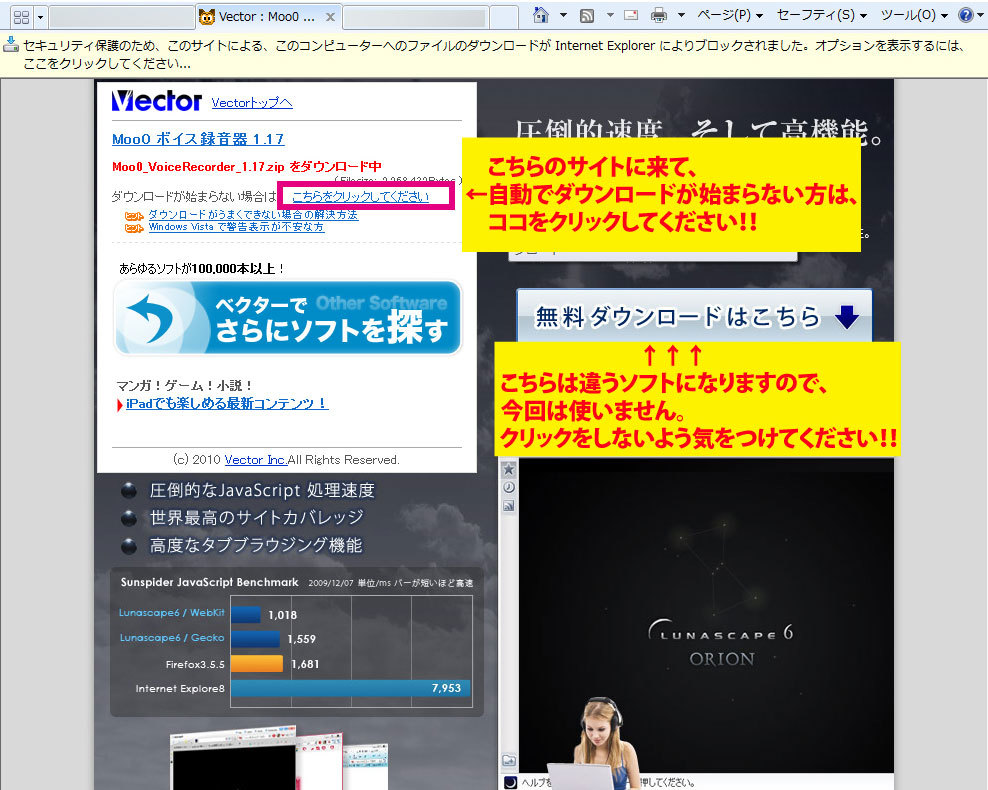Open ダウンロードがうまくできない場合の解決方法 link
Image resolution: width=988 pixels, height=790 pixels.
[x=253, y=215]
